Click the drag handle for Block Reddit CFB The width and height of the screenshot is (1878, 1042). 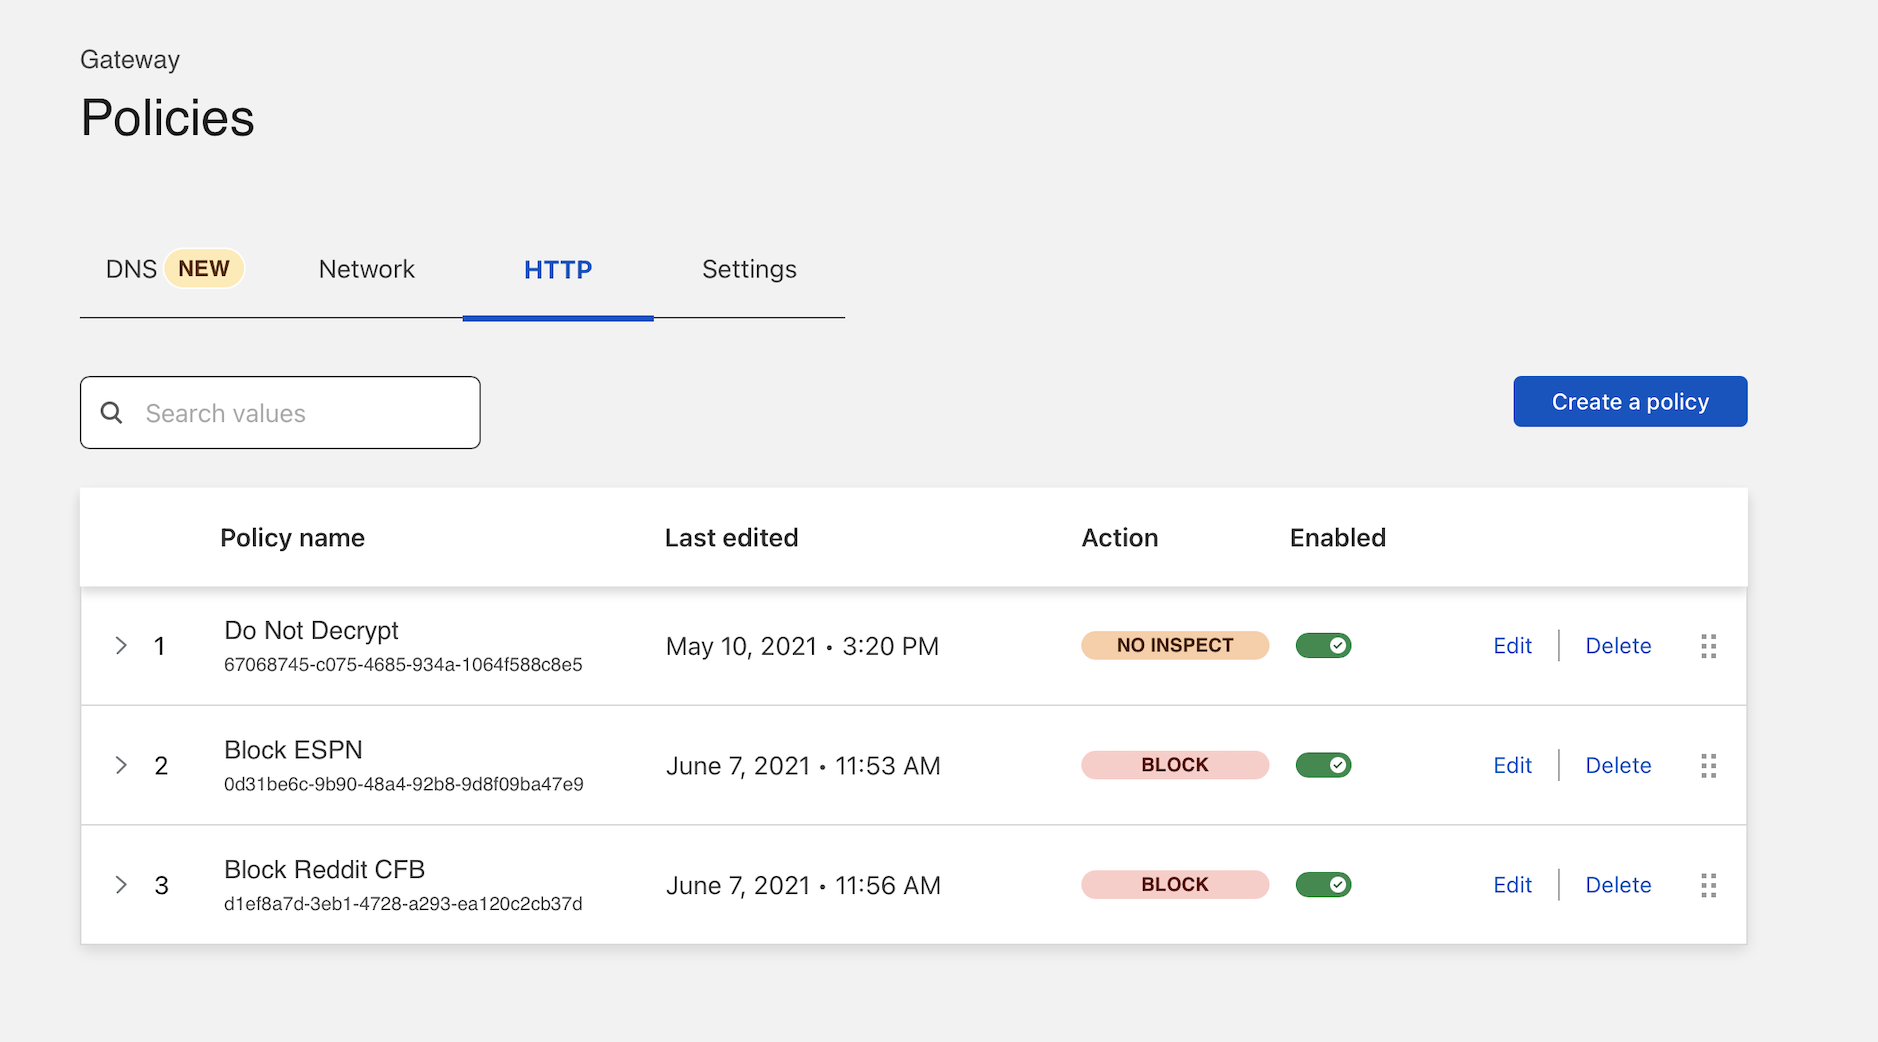[x=1708, y=885]
